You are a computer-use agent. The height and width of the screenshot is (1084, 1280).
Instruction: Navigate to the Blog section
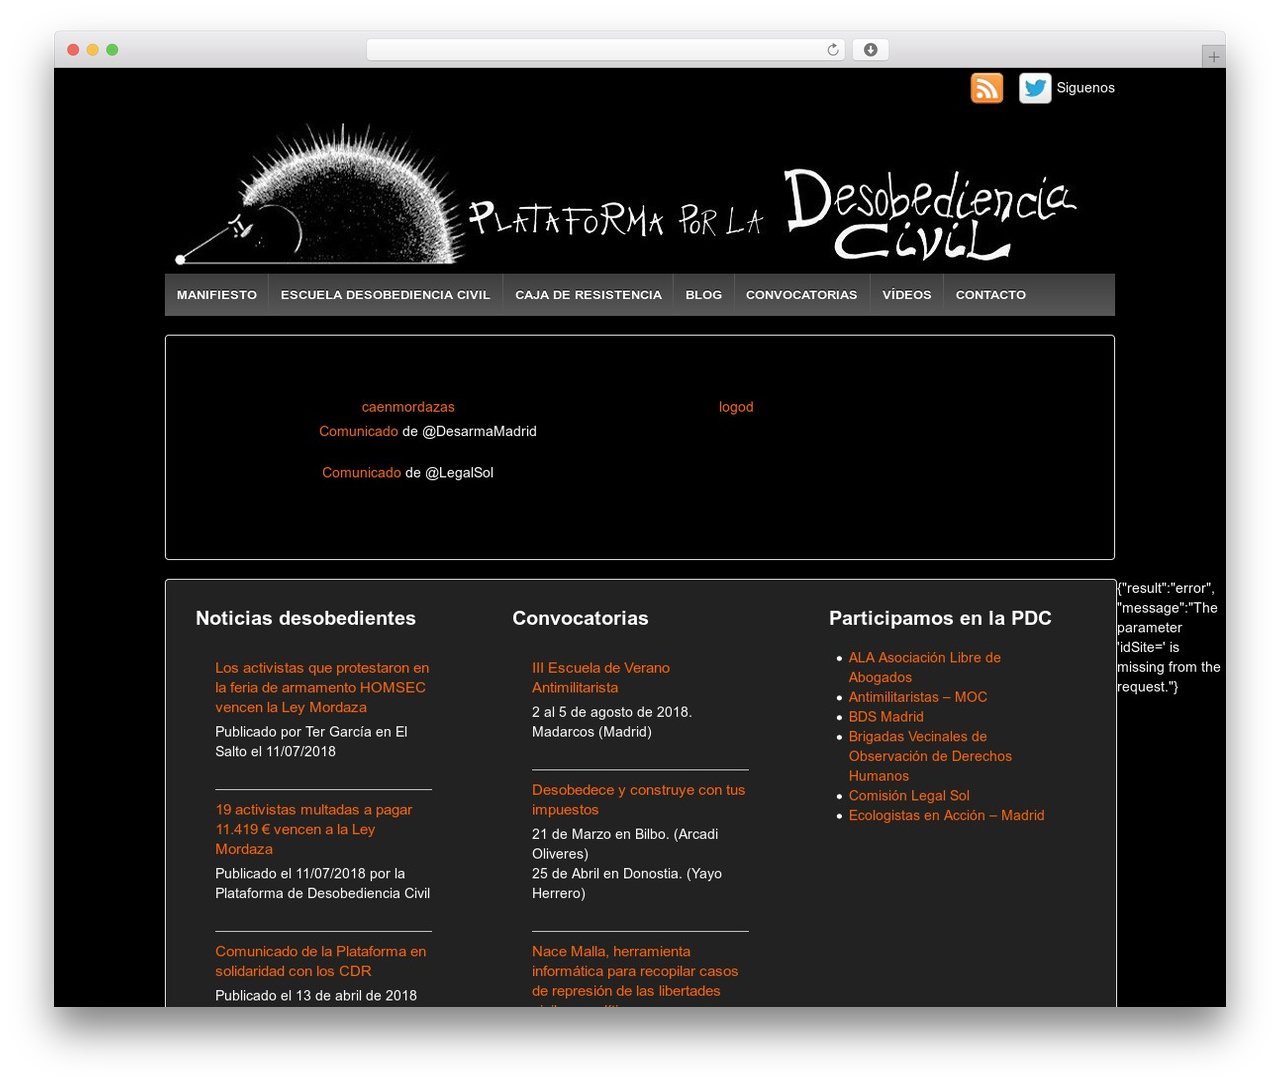coord(704,295)
